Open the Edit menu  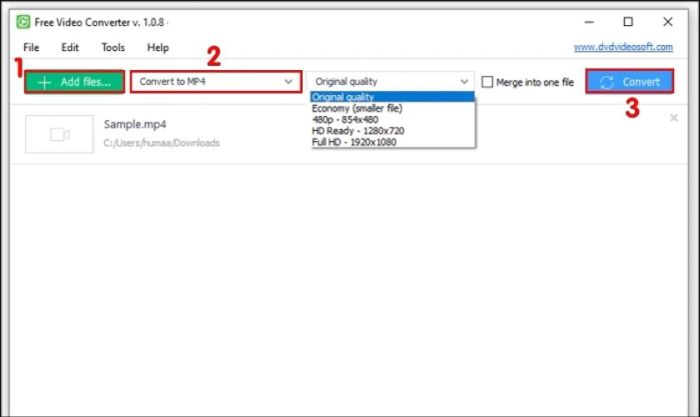coord(70,47)
